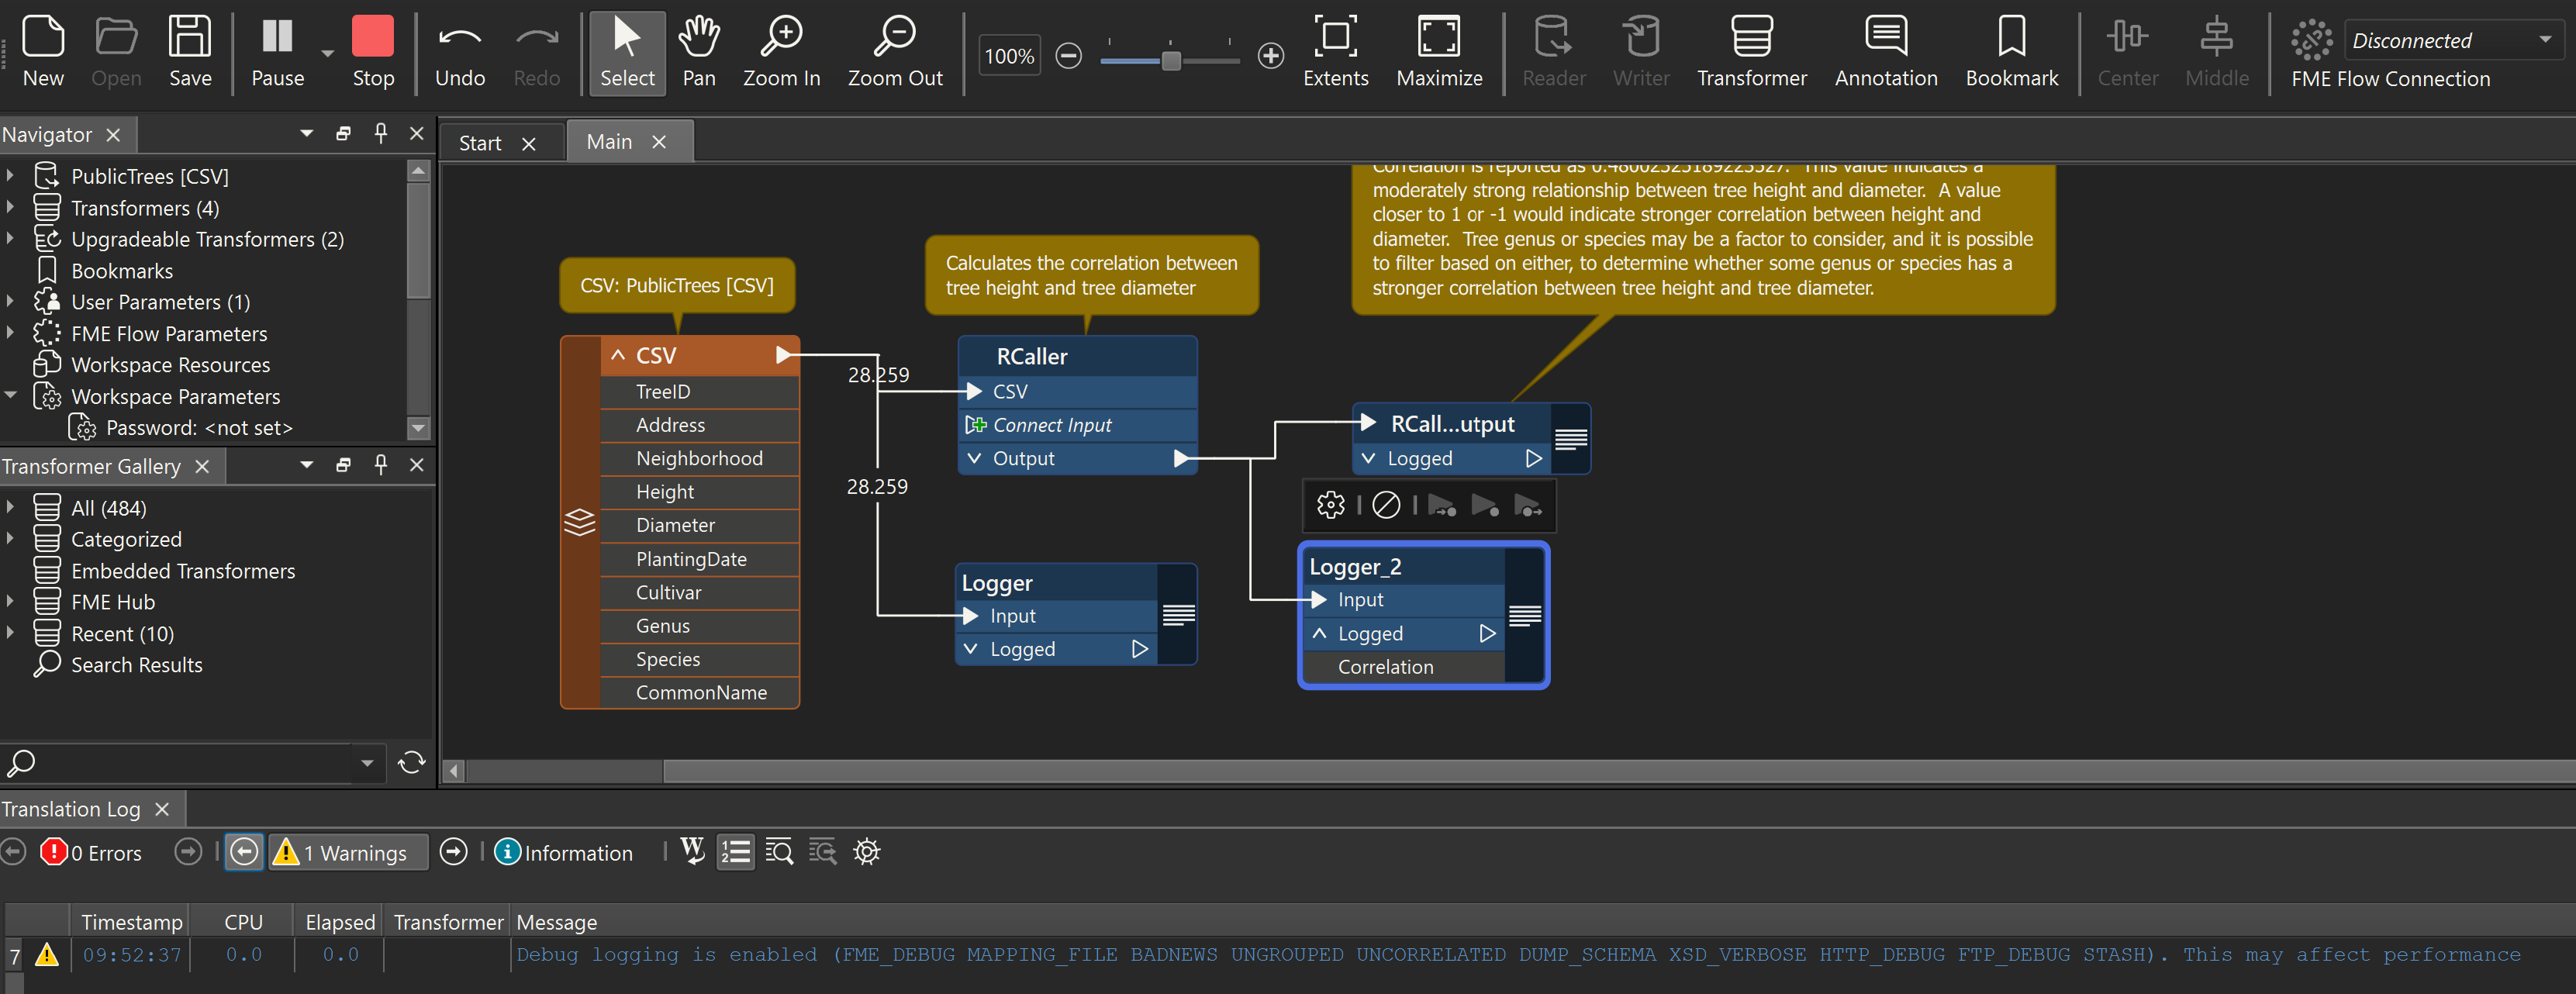Refresh the Transformer Gallery
The height and width of the screenshot is (994, 2576).
pyautogui.click(x=411, y=763)
